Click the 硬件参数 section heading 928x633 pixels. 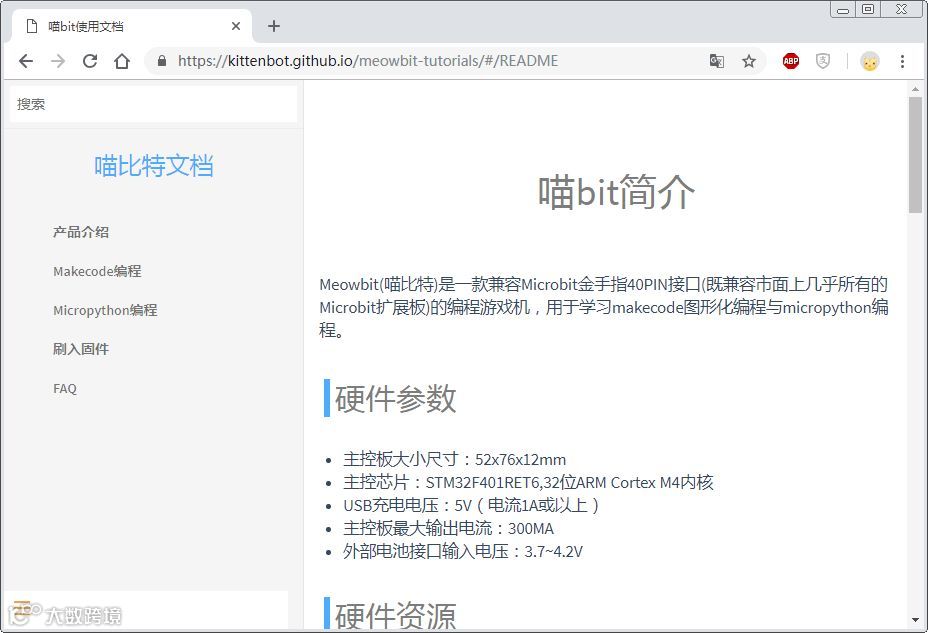[x=395, y=398]
